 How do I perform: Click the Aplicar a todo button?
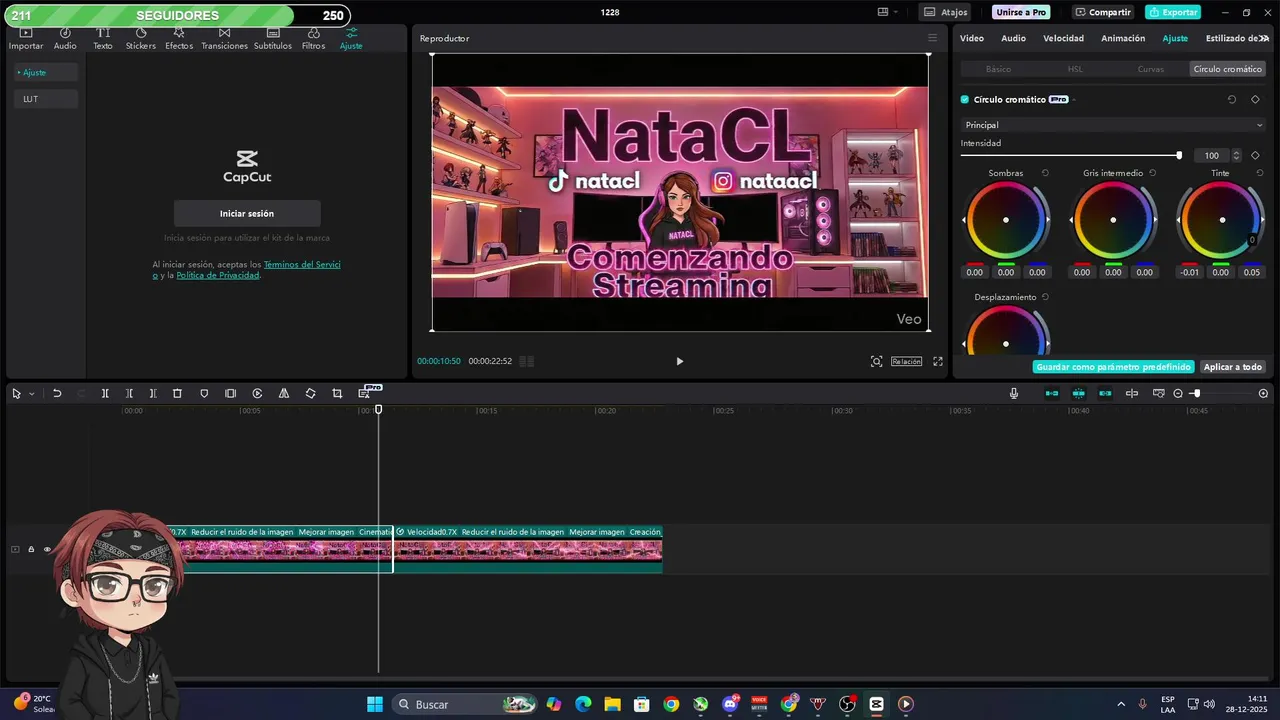click(x=1233, y=367)
